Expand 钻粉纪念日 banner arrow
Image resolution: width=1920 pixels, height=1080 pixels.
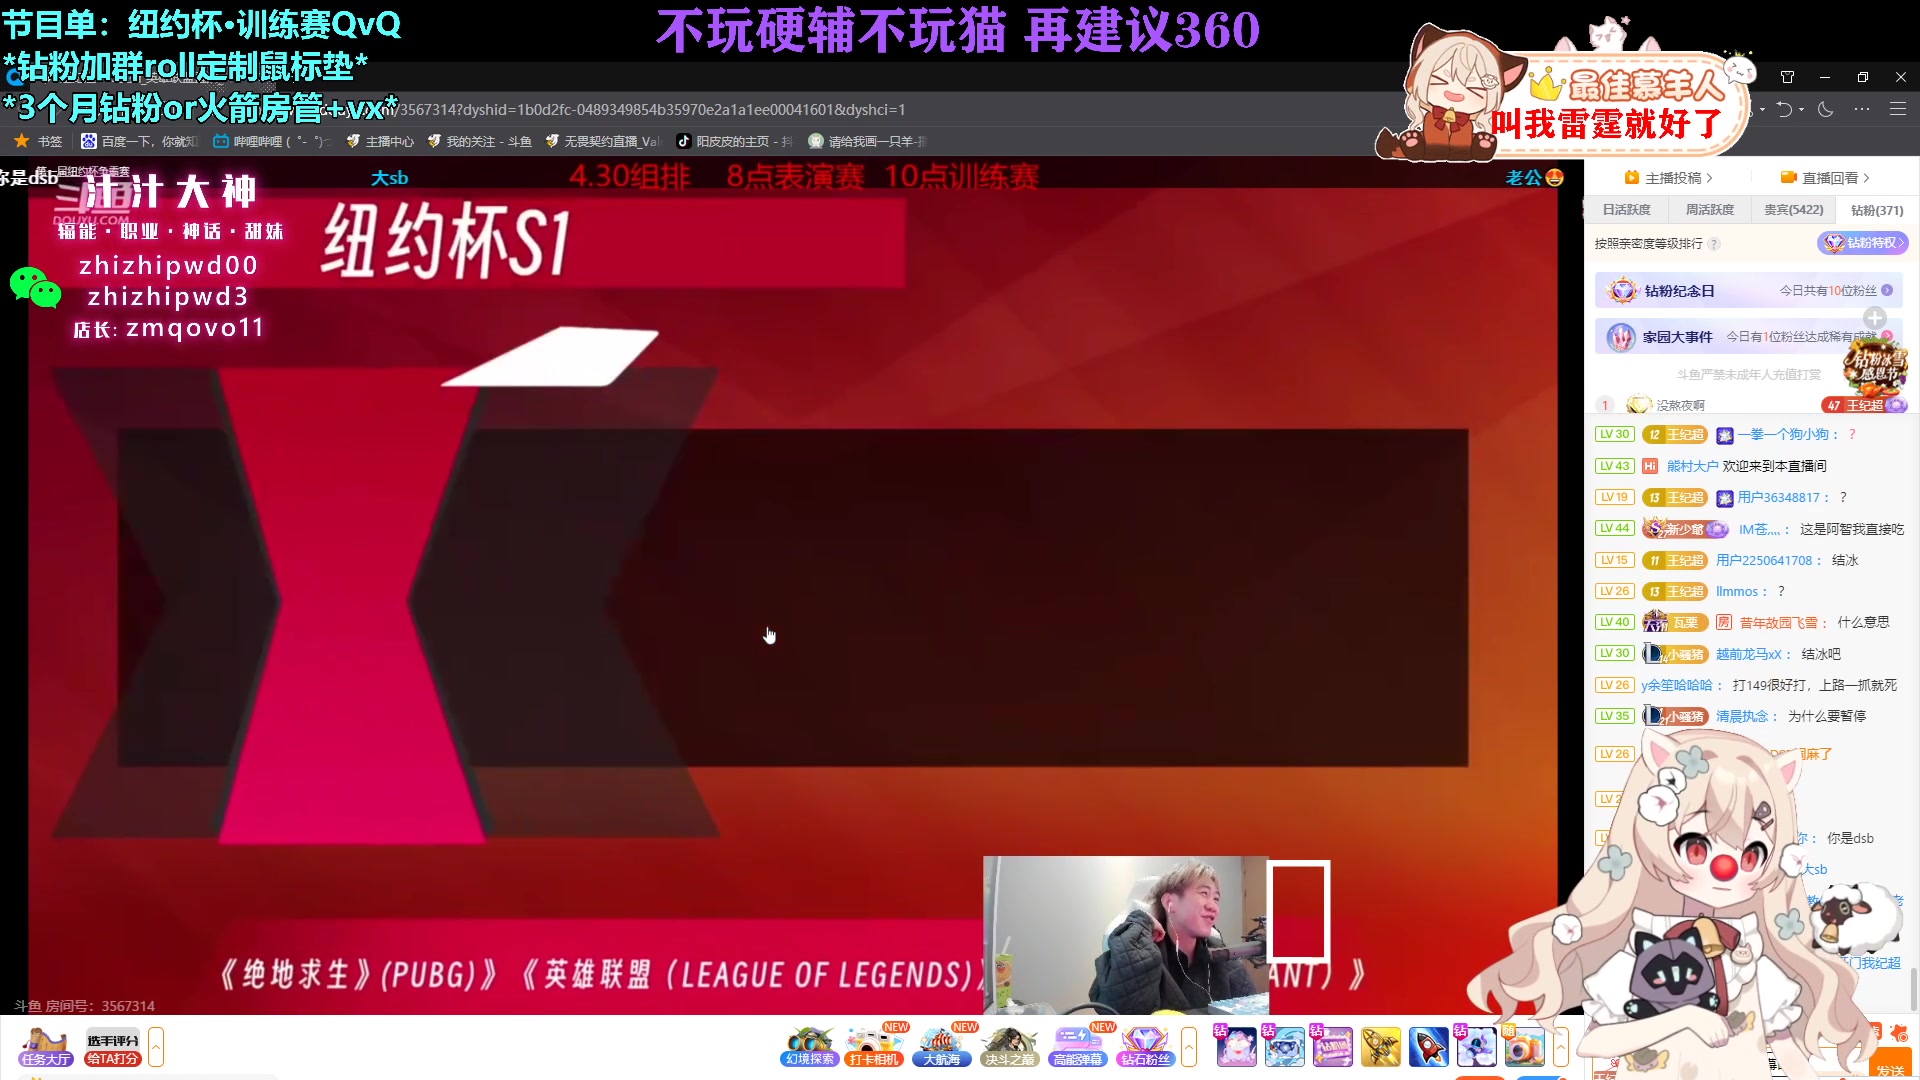[1887, 291]
